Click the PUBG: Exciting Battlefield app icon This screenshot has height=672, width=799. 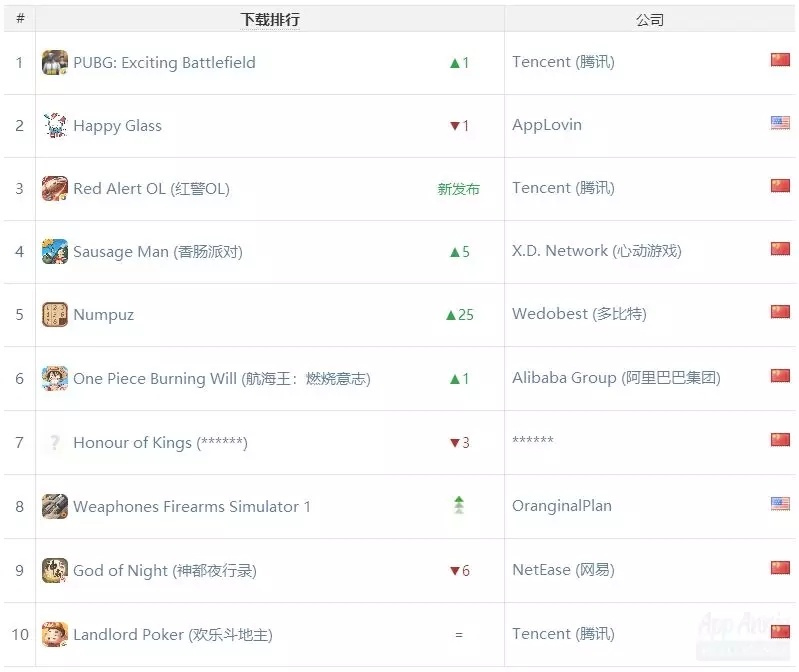[x=55, y=62]
